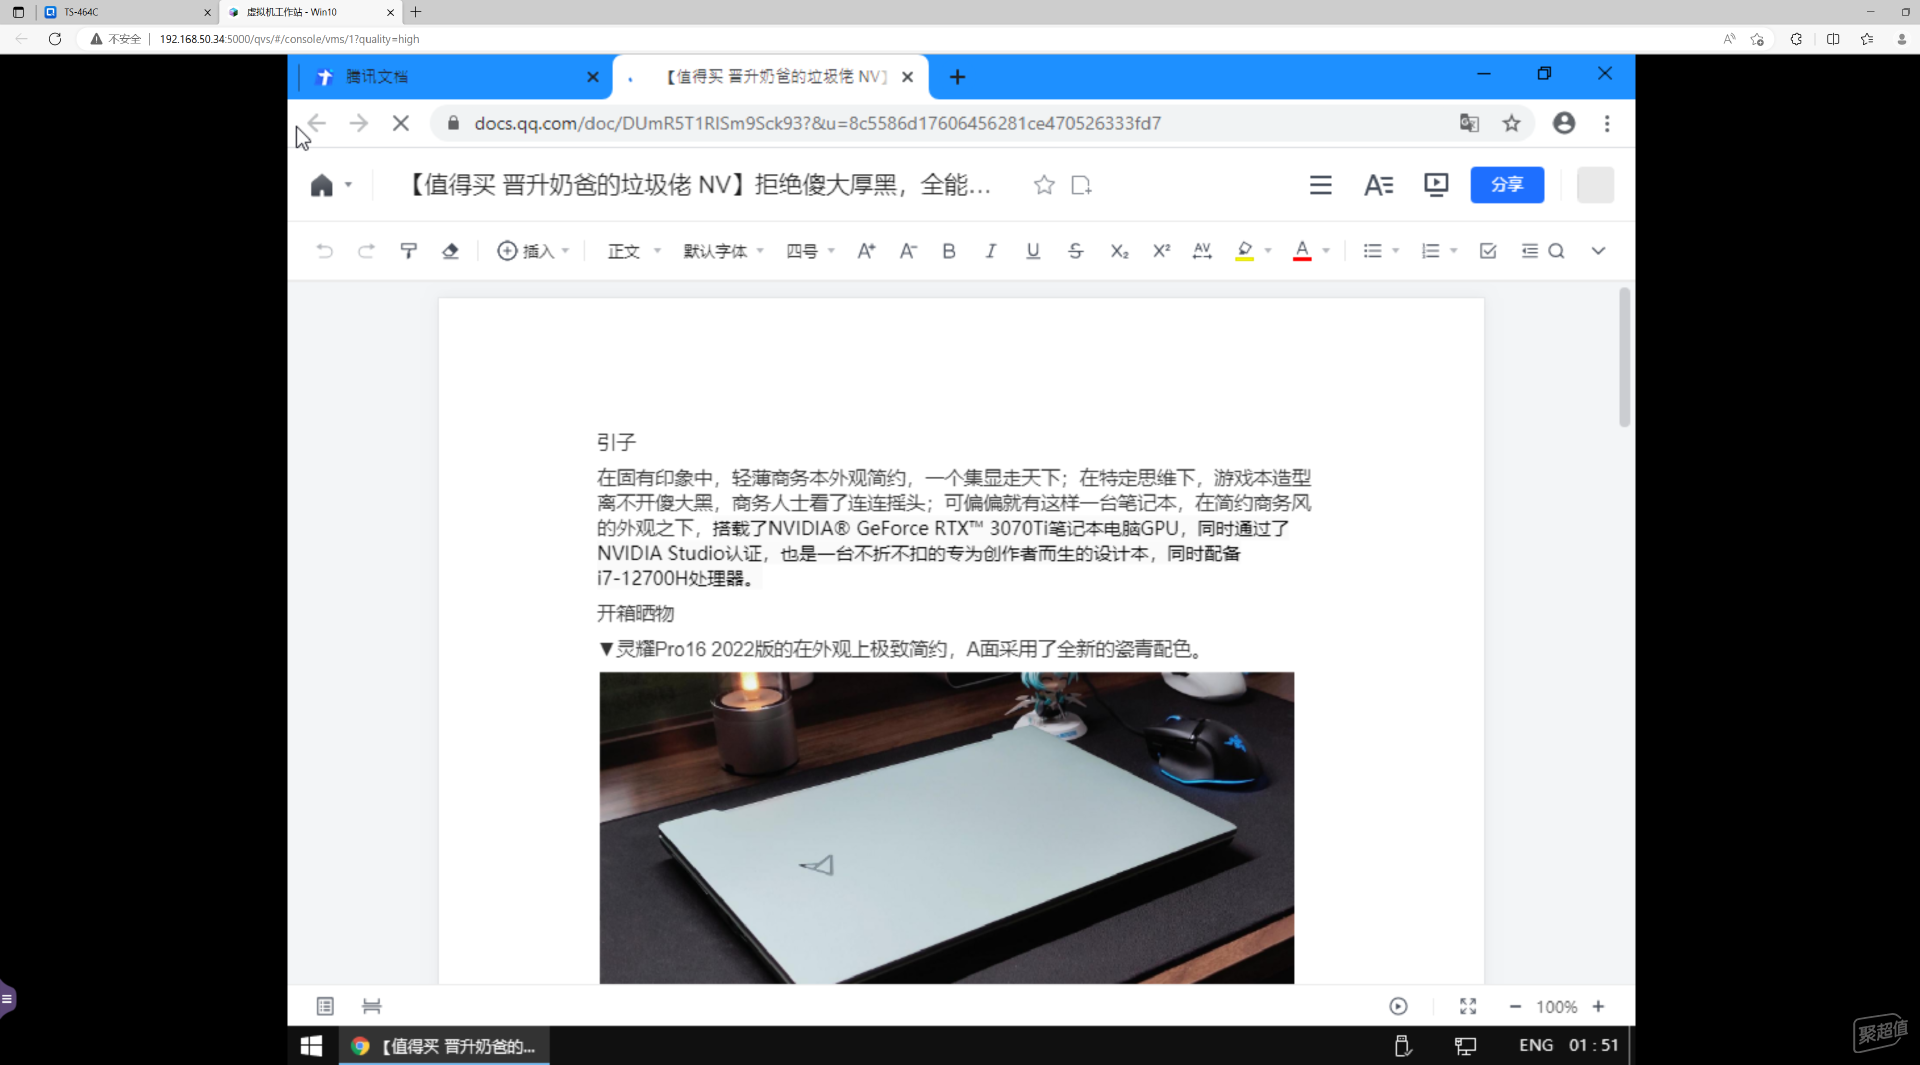Screen dimensions: 1920x1065
Task: Click the translate page icon
Action: pos(1469,123)
